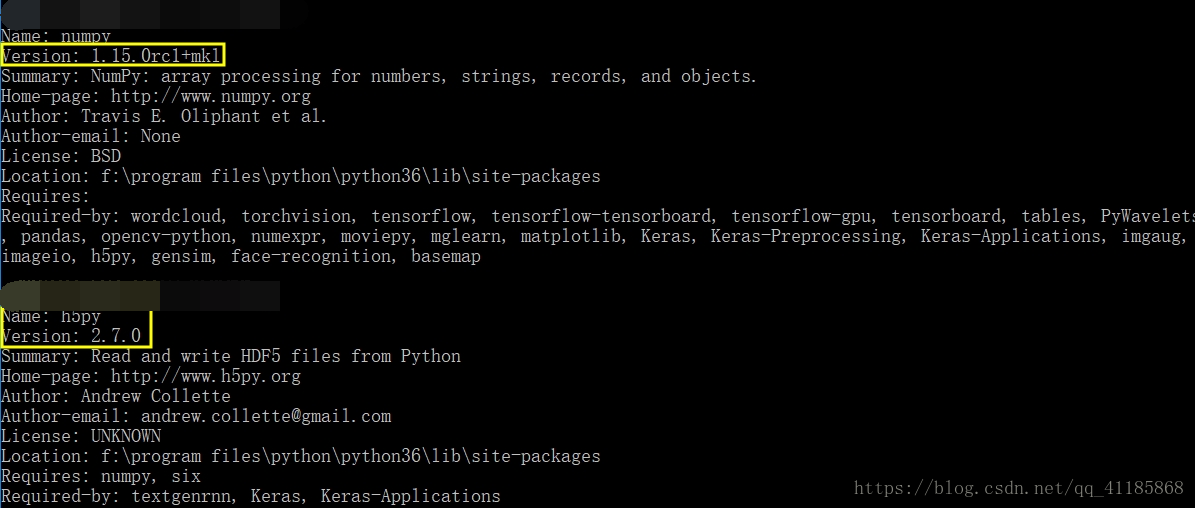The width and height of the screenshot is (1195, 508).
Task: Click 'Author: Travis E. Oliphant et al.'
Action: coord(164,117)
